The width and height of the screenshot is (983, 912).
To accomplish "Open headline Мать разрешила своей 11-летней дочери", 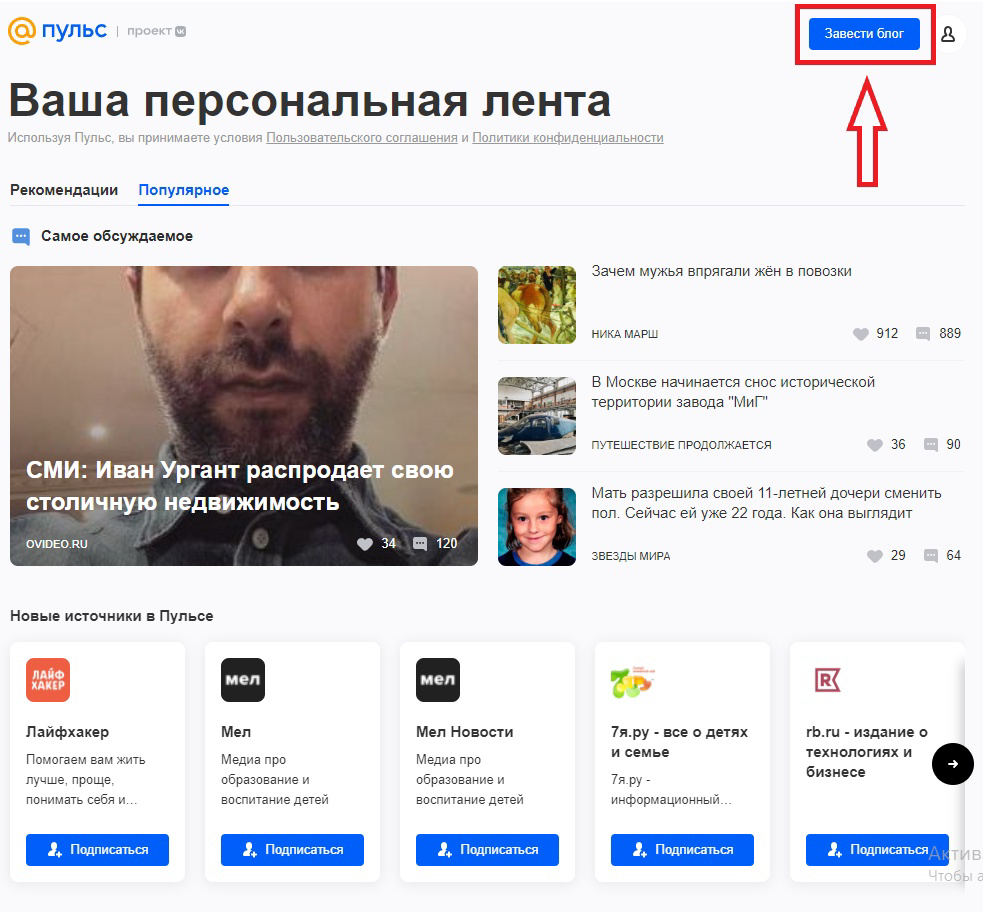I will 766,503.
